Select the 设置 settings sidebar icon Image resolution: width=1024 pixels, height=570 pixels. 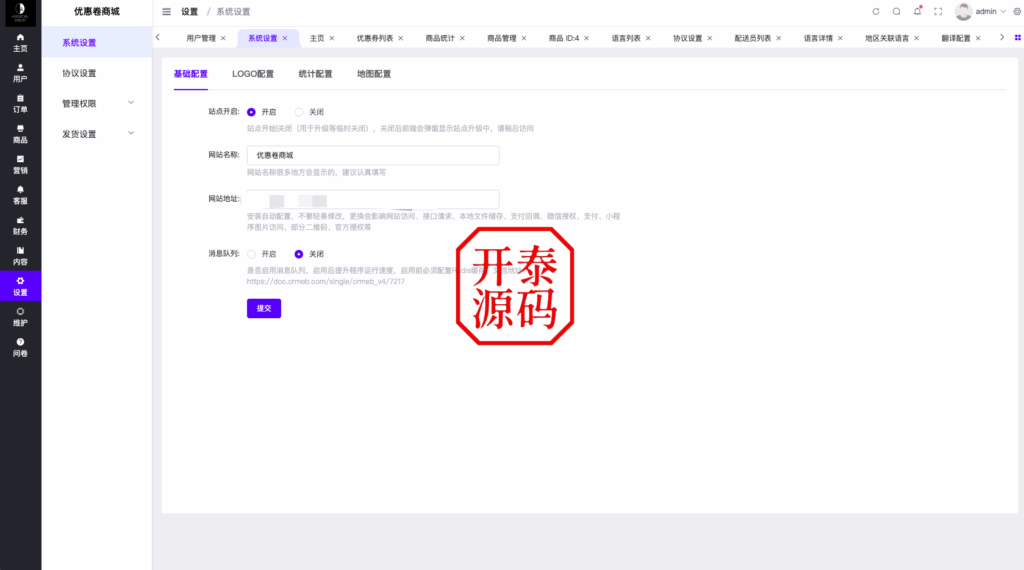coord(20,287)
